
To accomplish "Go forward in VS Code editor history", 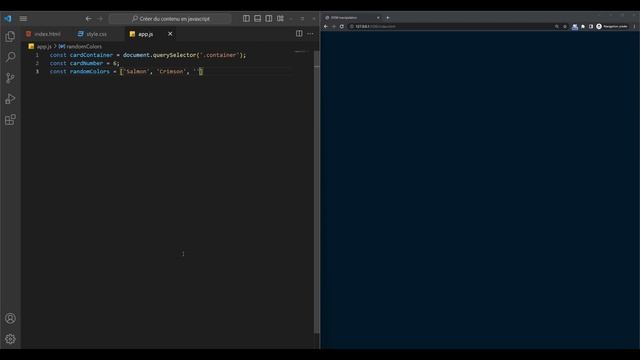I will [100, 19].
